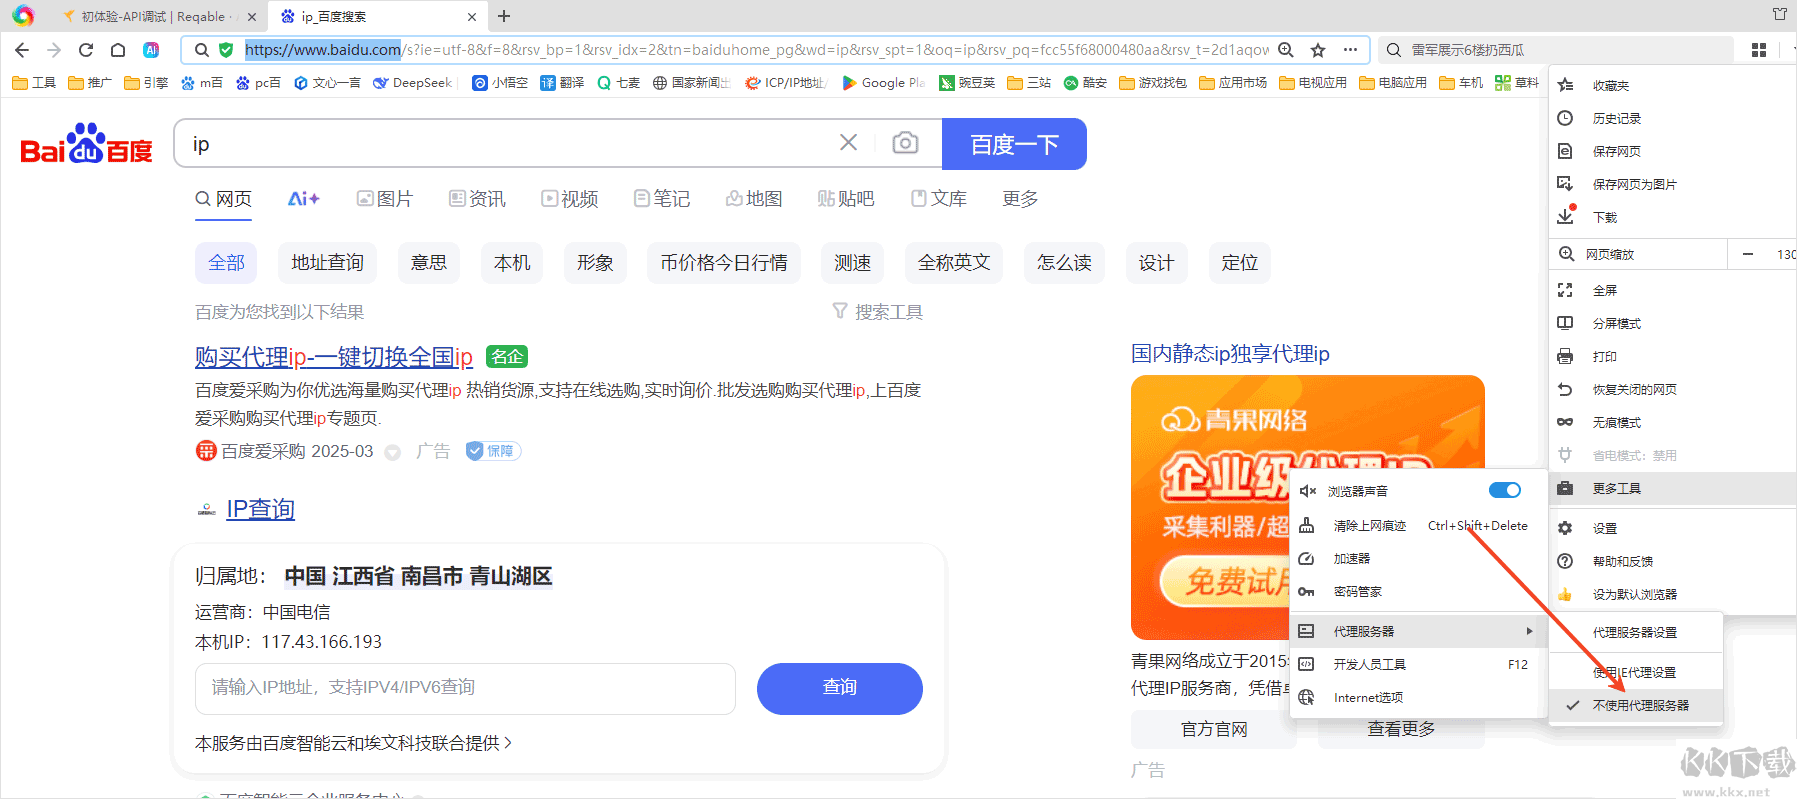The width and height of the screenshot is (1797, 799).
Task: Open the 电视应用 bookmark folder
Action: [x=1312, y=83]
